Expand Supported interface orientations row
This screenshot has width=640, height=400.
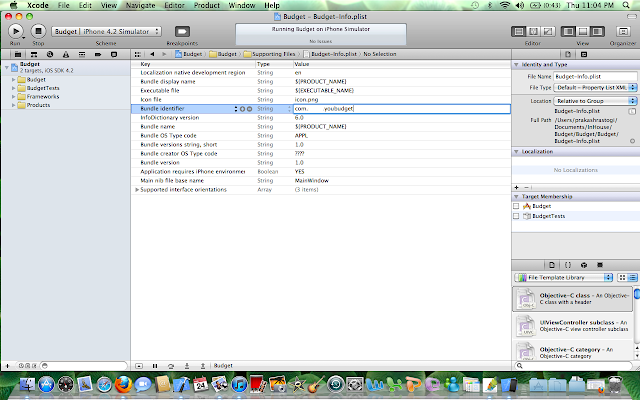point(137,189)
